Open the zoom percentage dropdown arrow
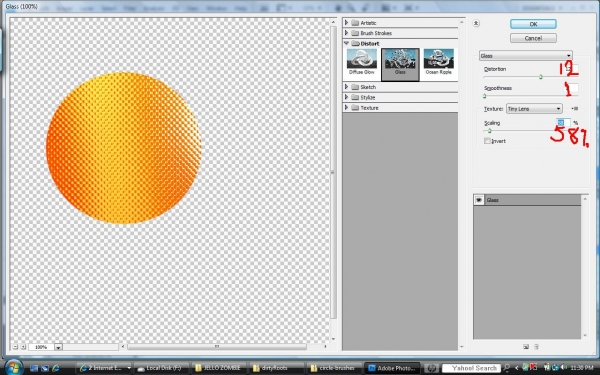The height and width of the screenshot is (375, 600). click(58, 347)
